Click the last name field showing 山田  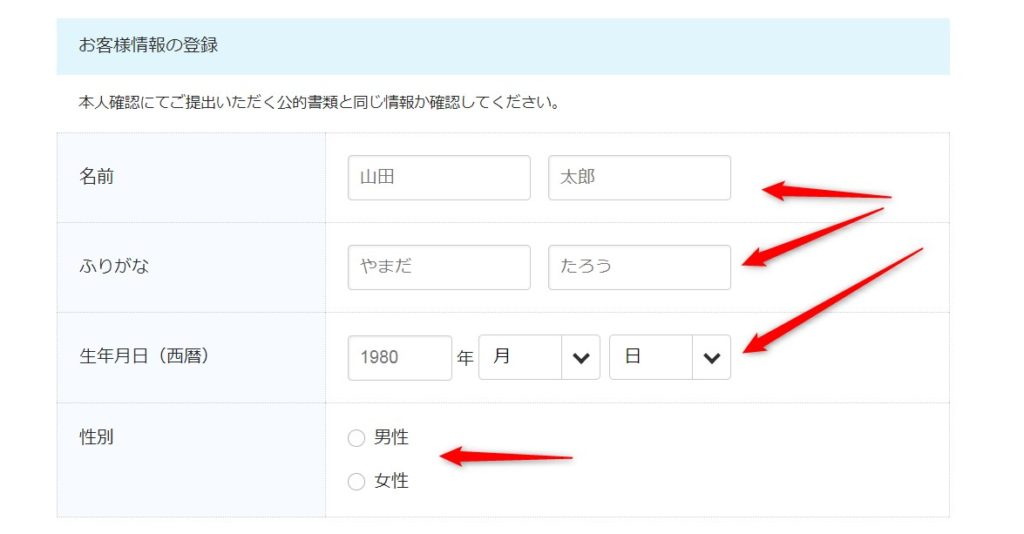pyautogui.click(x=438, y=178)
